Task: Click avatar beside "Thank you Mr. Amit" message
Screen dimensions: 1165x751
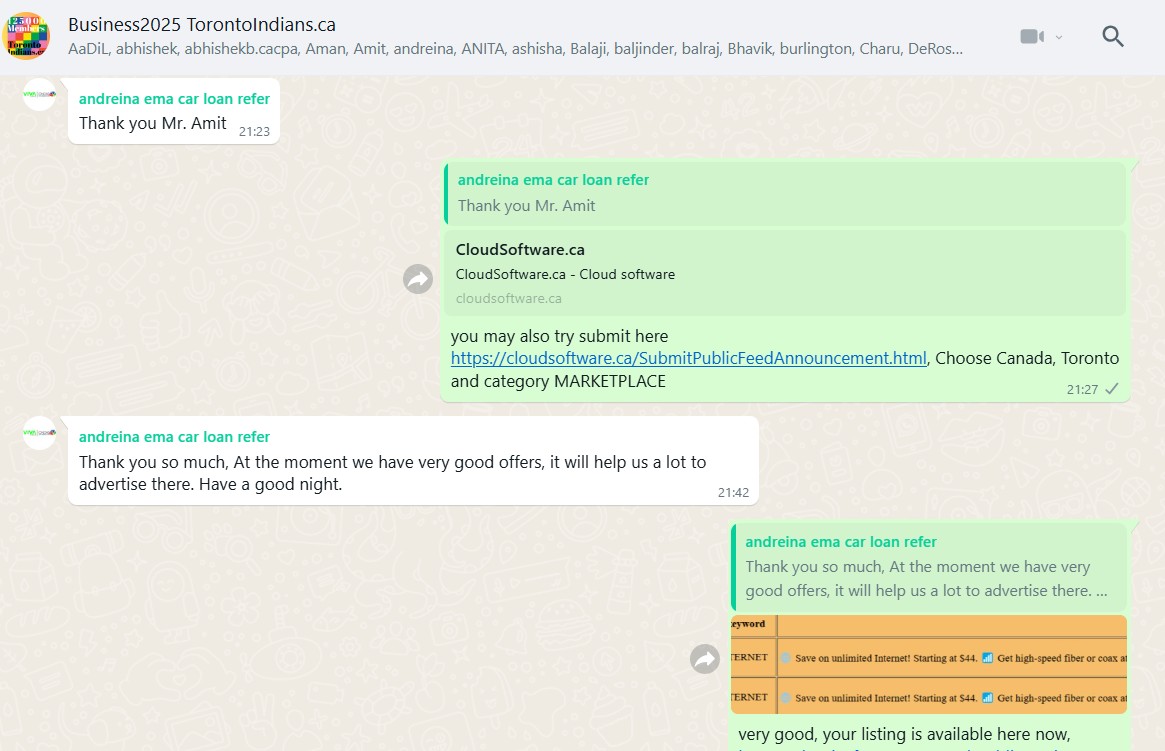Action: [39, 95]
